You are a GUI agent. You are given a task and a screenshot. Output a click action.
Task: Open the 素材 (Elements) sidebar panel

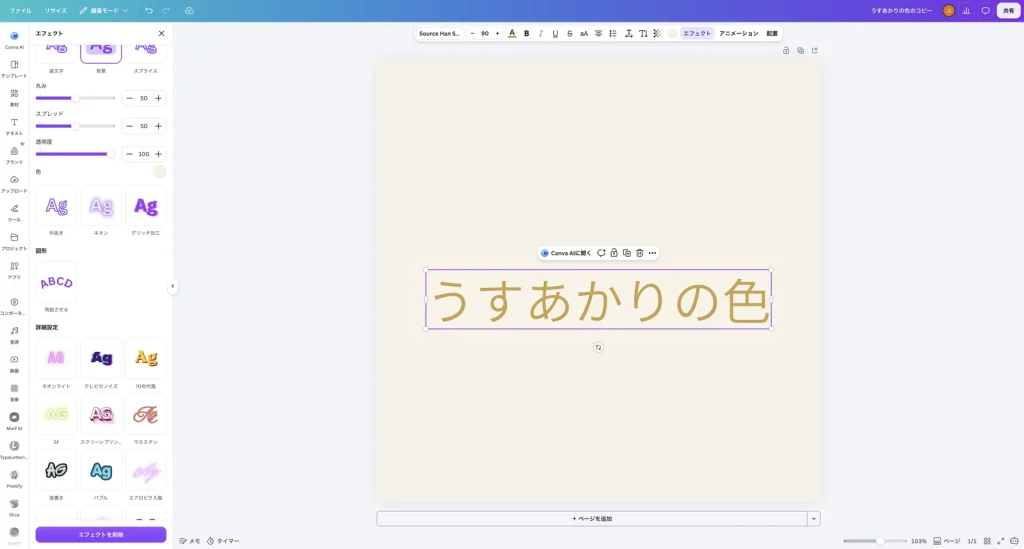click(x=14, y=97)
